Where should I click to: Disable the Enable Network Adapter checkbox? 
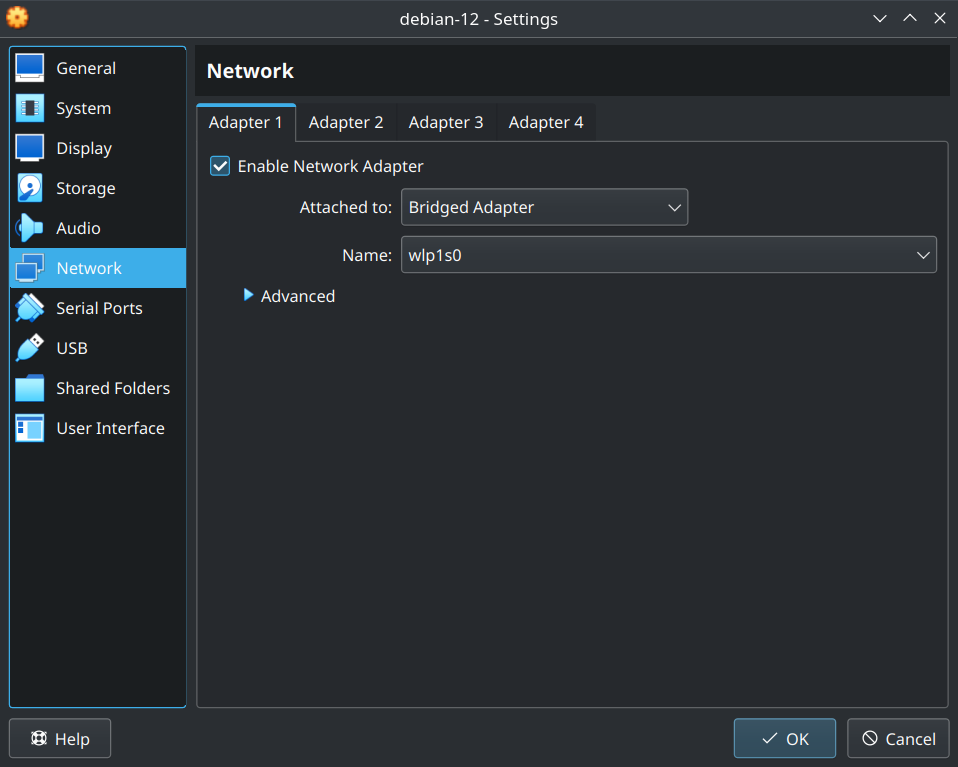[x=219, y=166]
